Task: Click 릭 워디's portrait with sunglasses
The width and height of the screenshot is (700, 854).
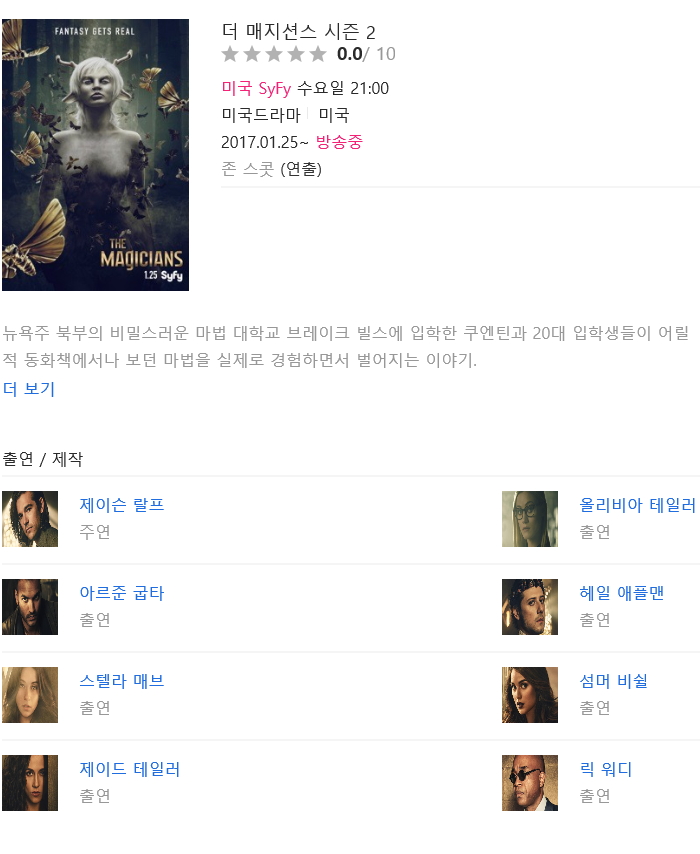Action: [x=529, y=783]
